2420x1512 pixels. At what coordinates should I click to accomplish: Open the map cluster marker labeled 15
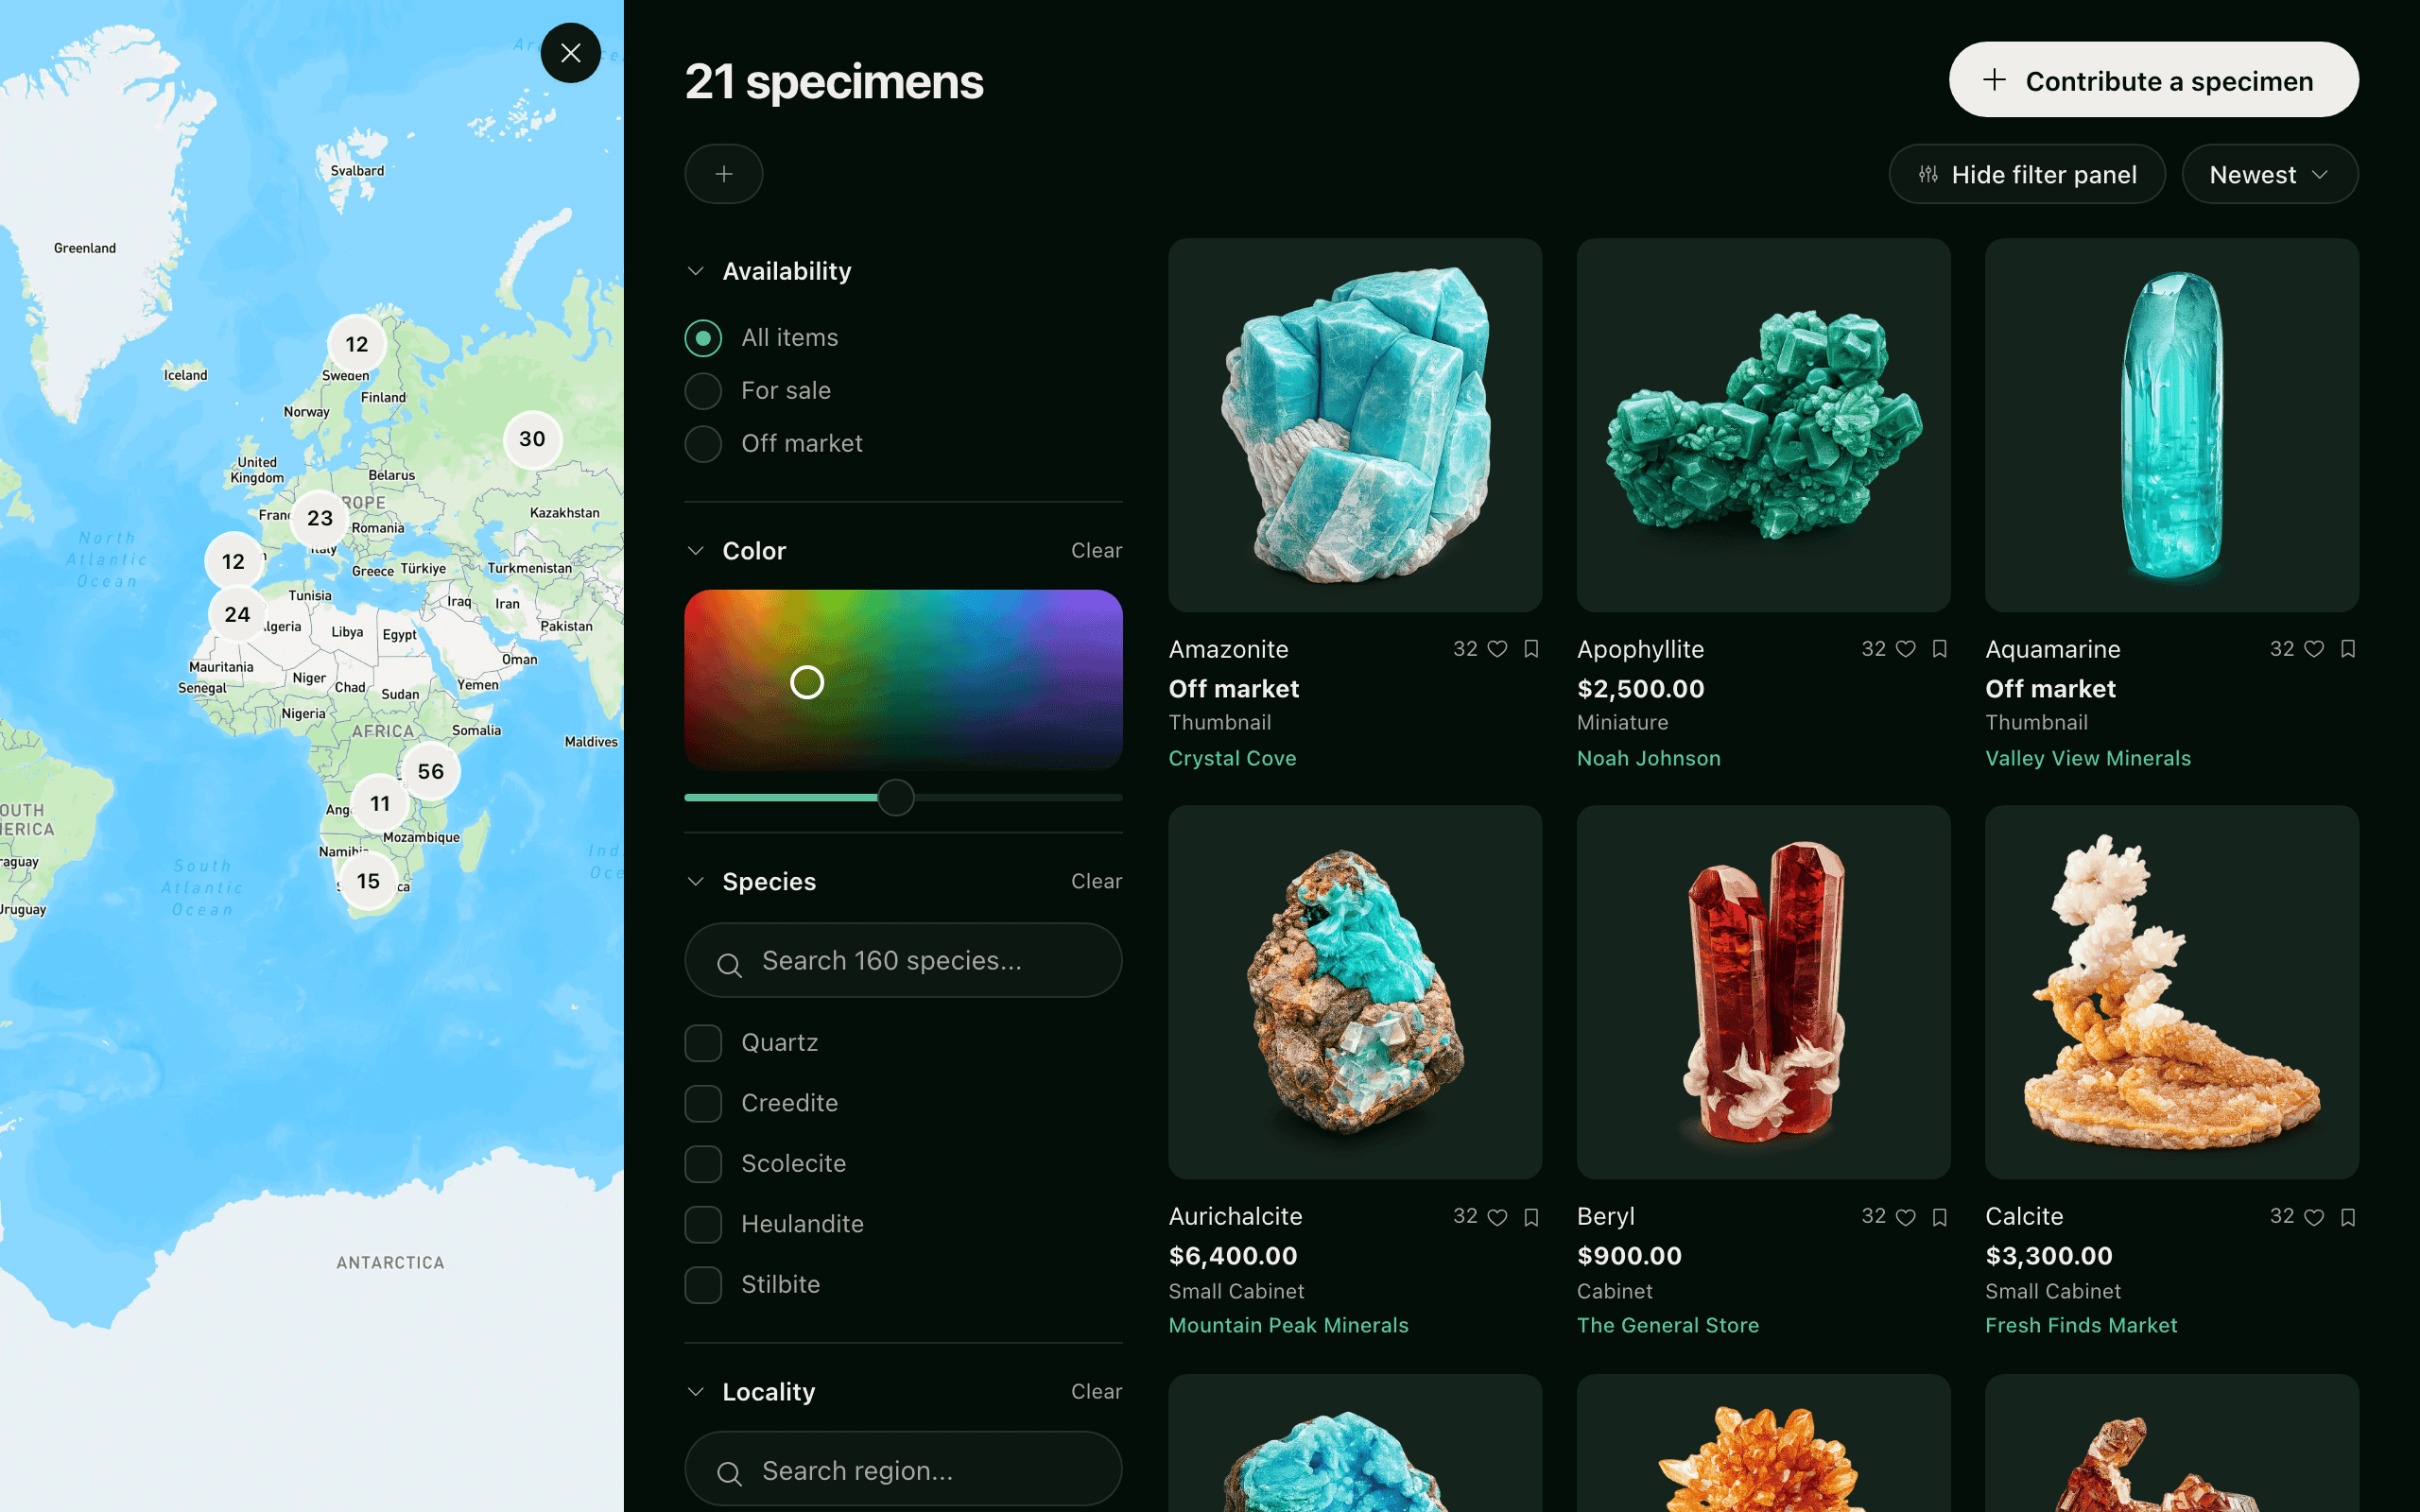tap(369, 881)
